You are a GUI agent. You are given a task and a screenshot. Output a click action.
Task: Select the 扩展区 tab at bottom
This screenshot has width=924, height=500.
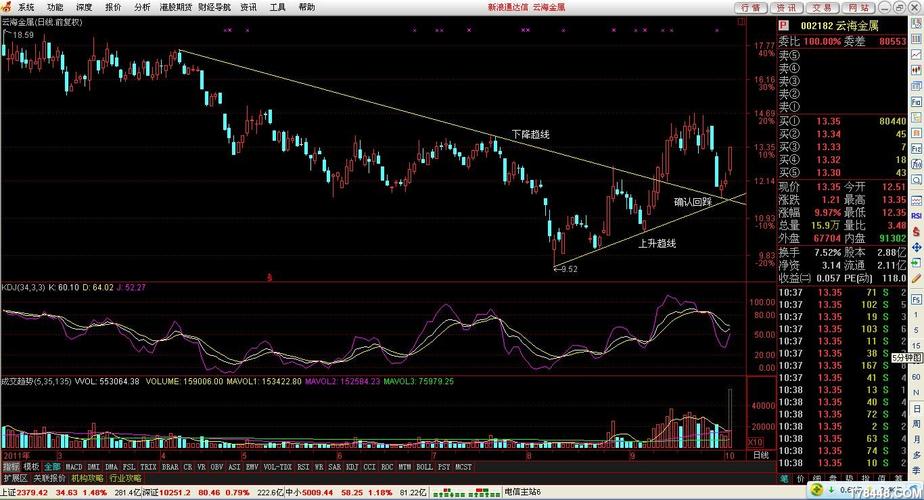15,479
